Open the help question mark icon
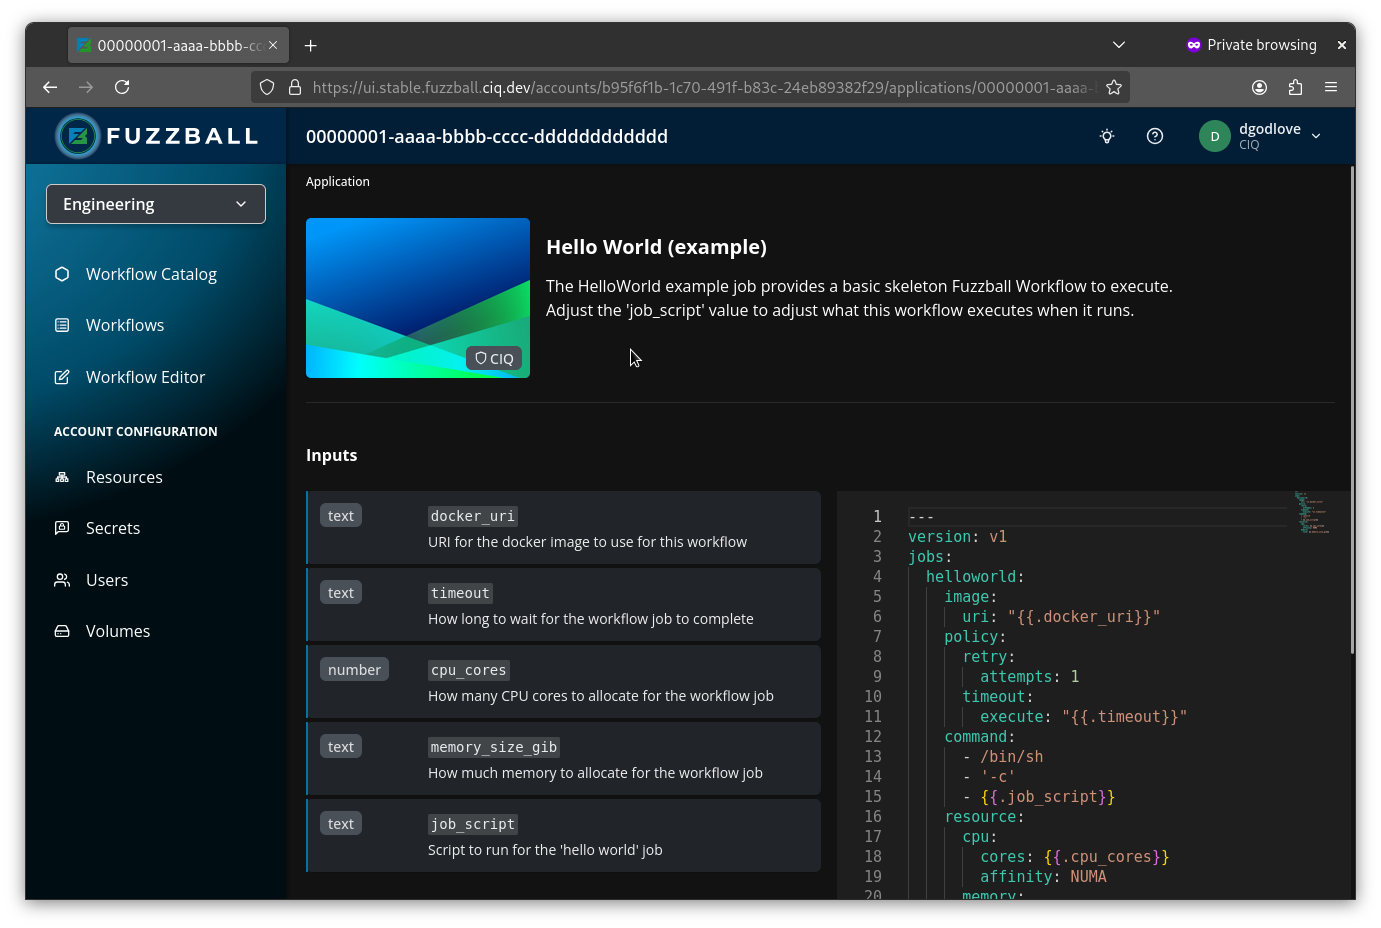Screen dimensions: 1381x928 pyautogui.click(x=1155, y=135)
